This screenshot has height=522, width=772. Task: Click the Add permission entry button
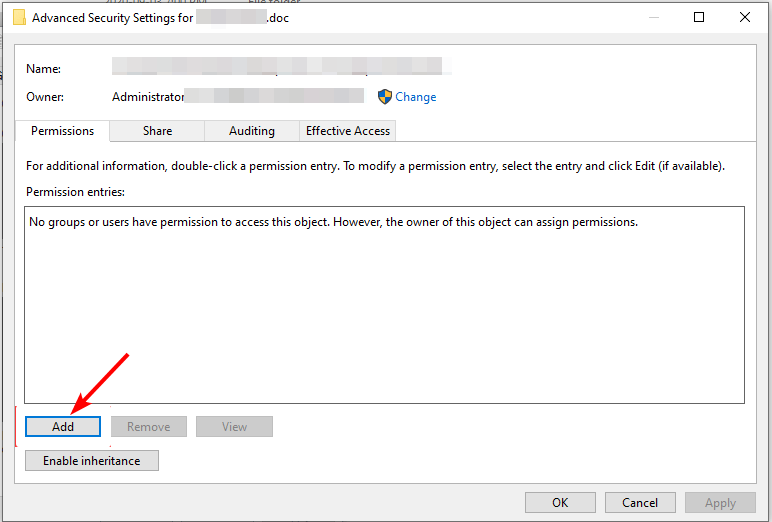pyautogui.click(x=63, y=426)
